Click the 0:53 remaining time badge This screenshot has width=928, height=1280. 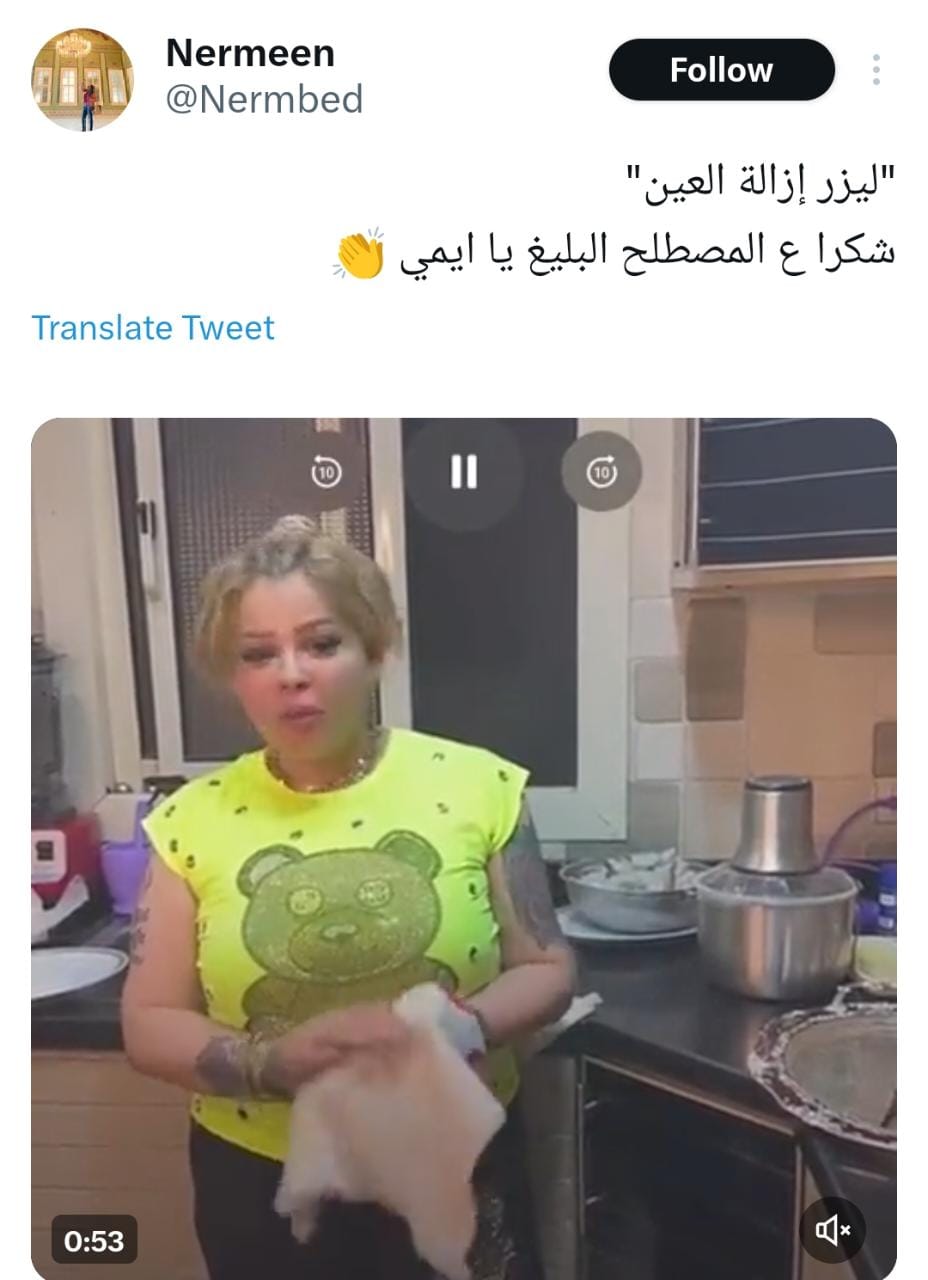coord(94,1241)
